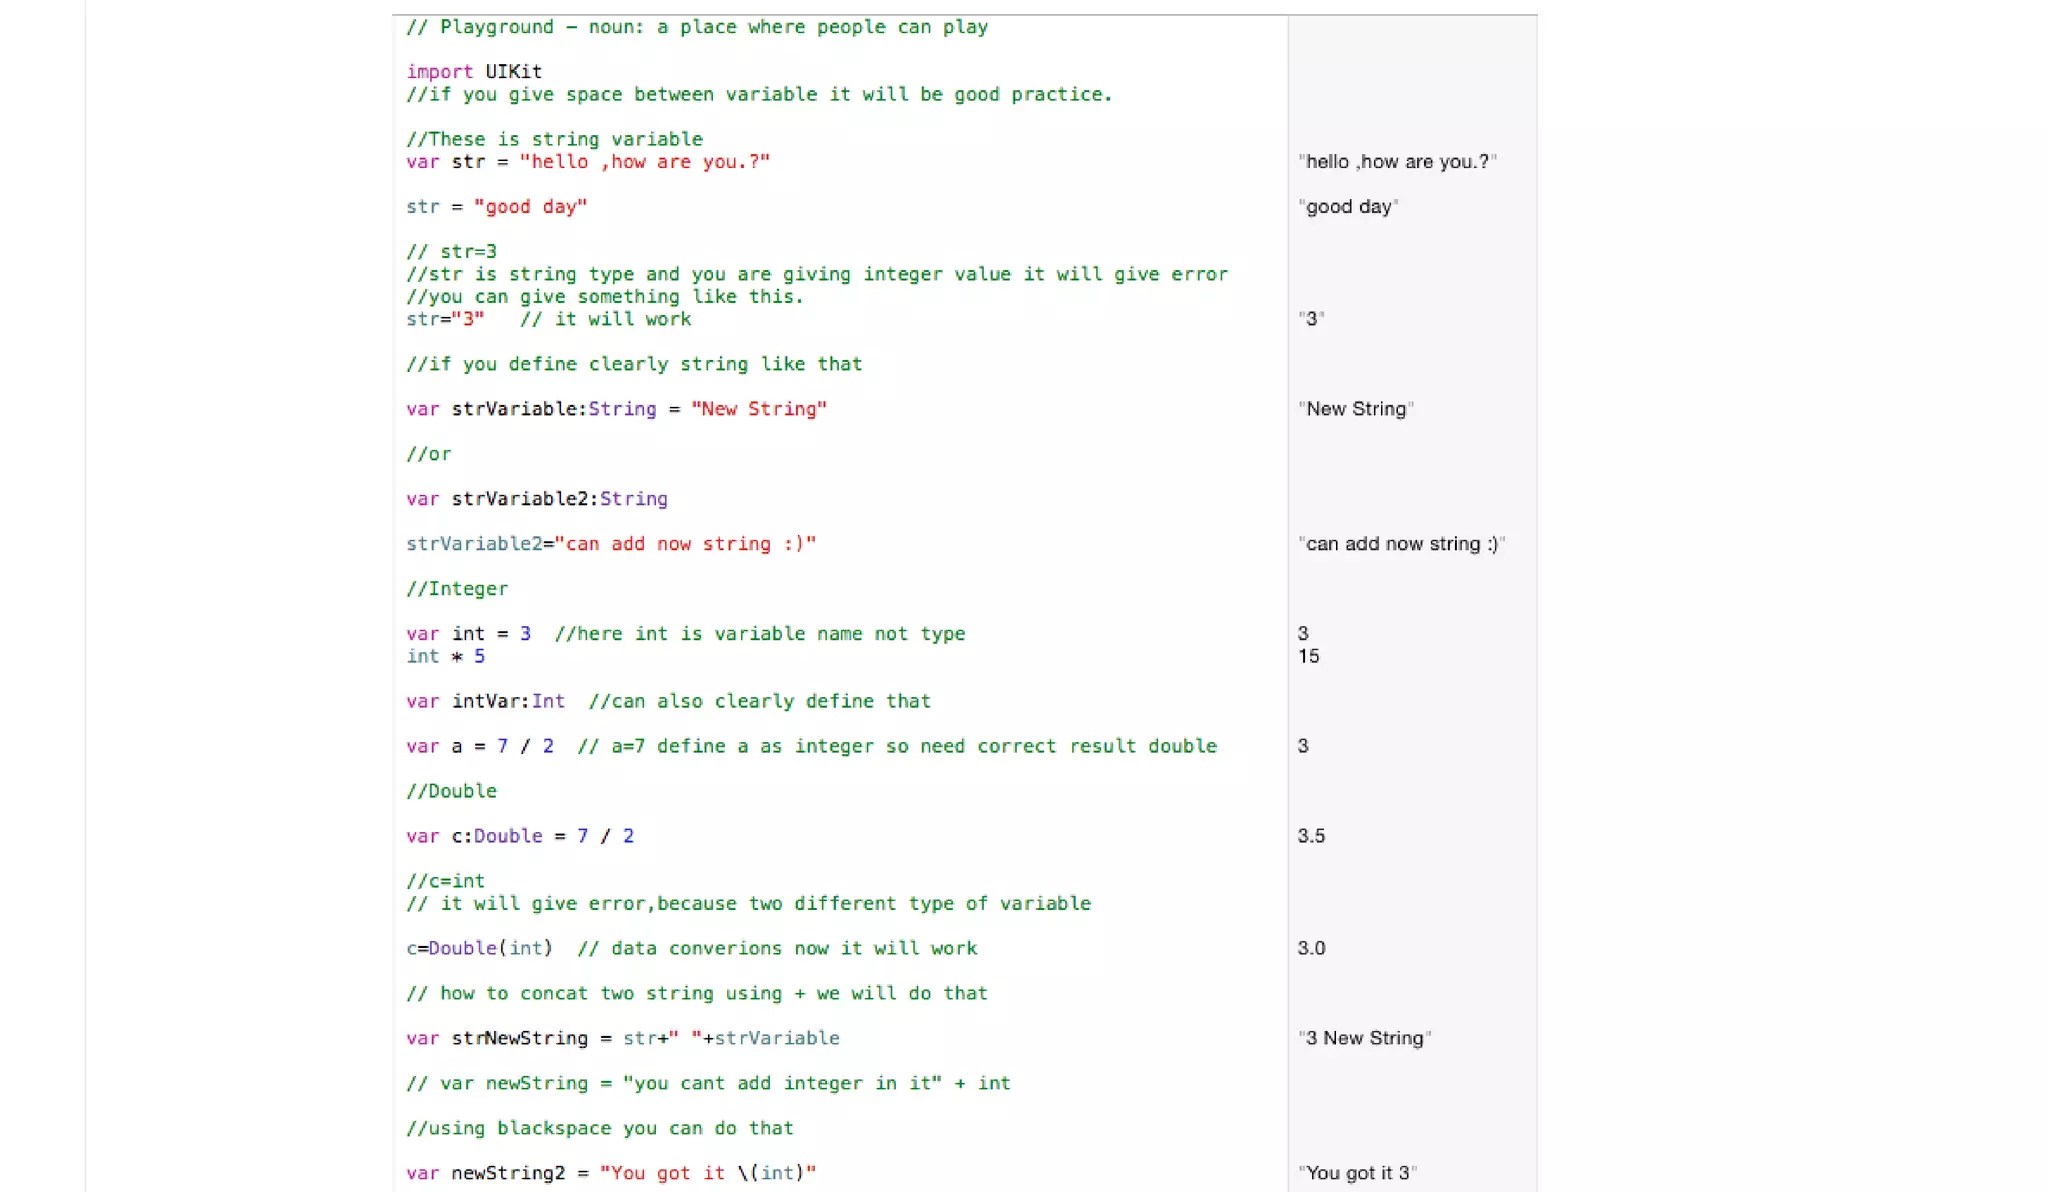The height and width of the screenshot is (1192, 2048).
Task: Click the var newString2 interpolation line
Action: tap(611, 1173)
